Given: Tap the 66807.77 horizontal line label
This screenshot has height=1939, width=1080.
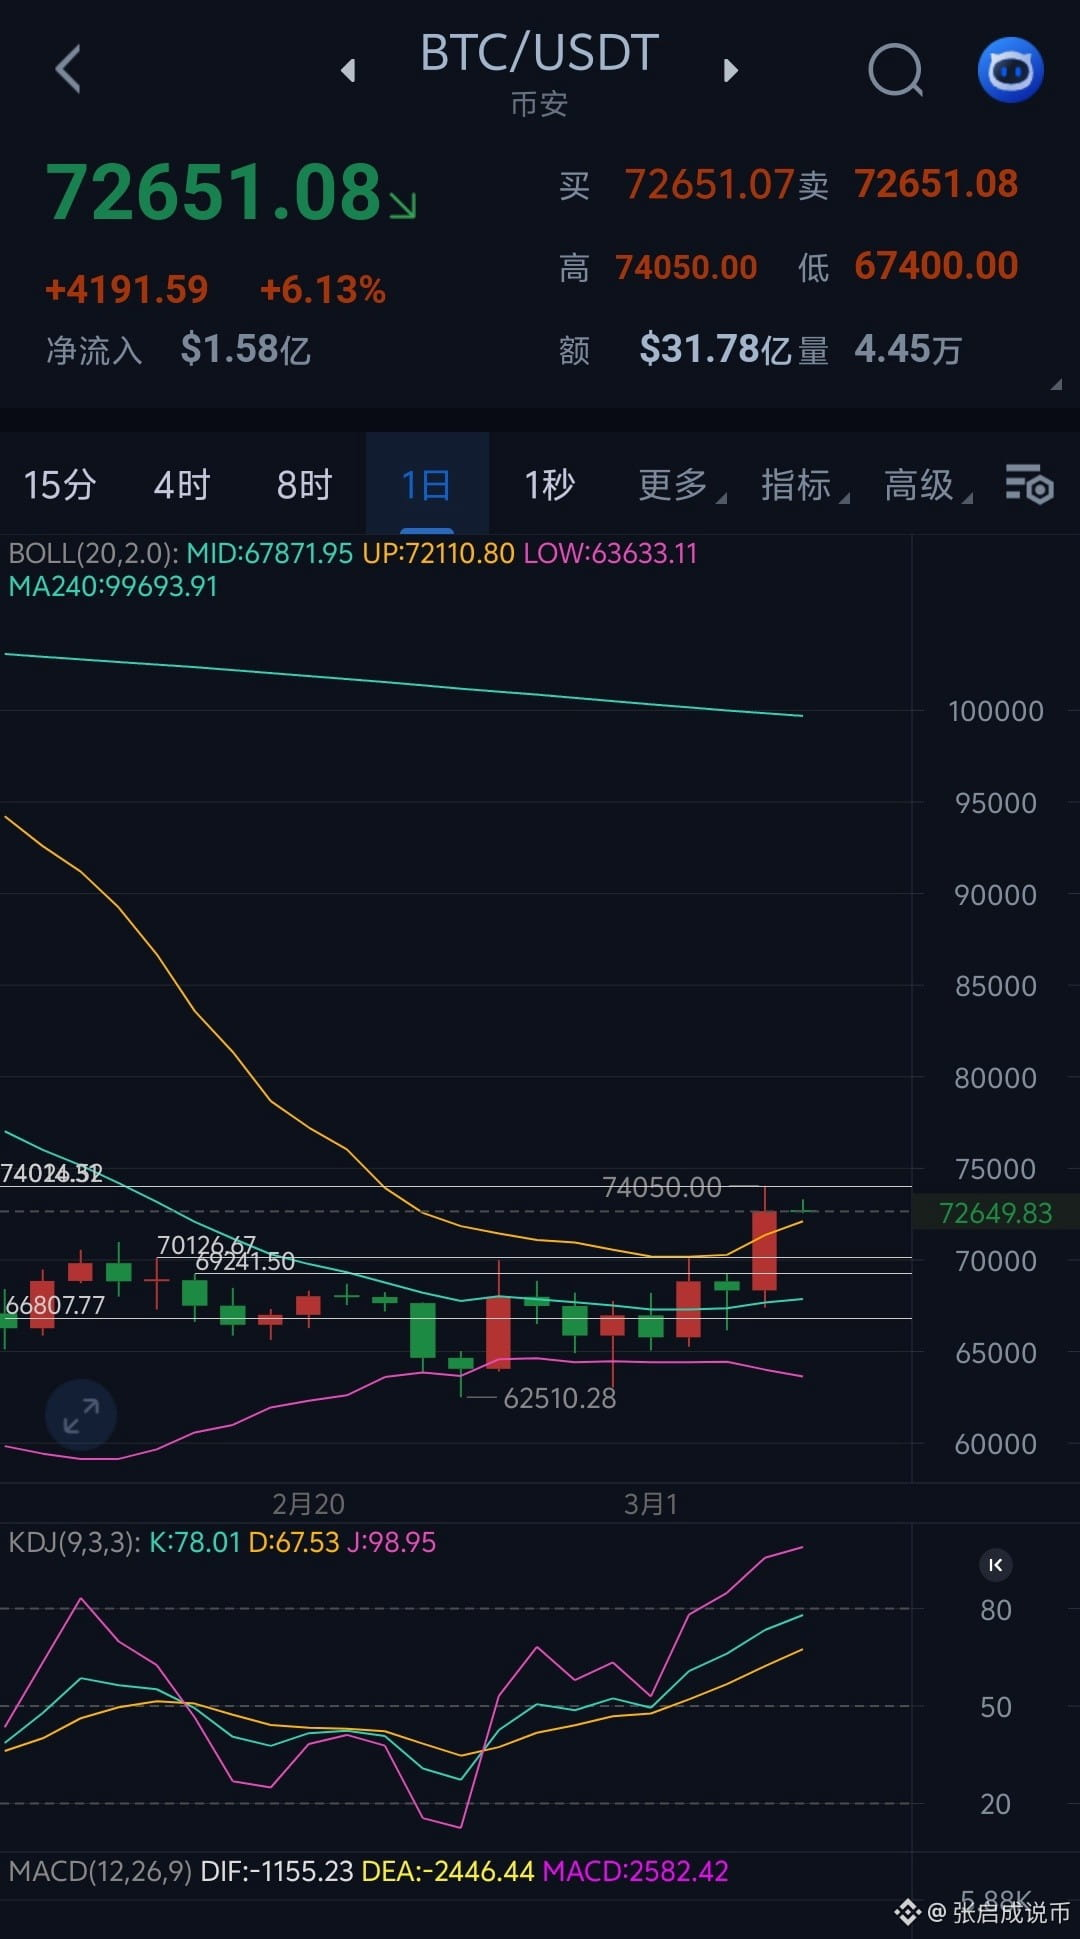Looking at the screenshot, I should [x=55, y=1305].
